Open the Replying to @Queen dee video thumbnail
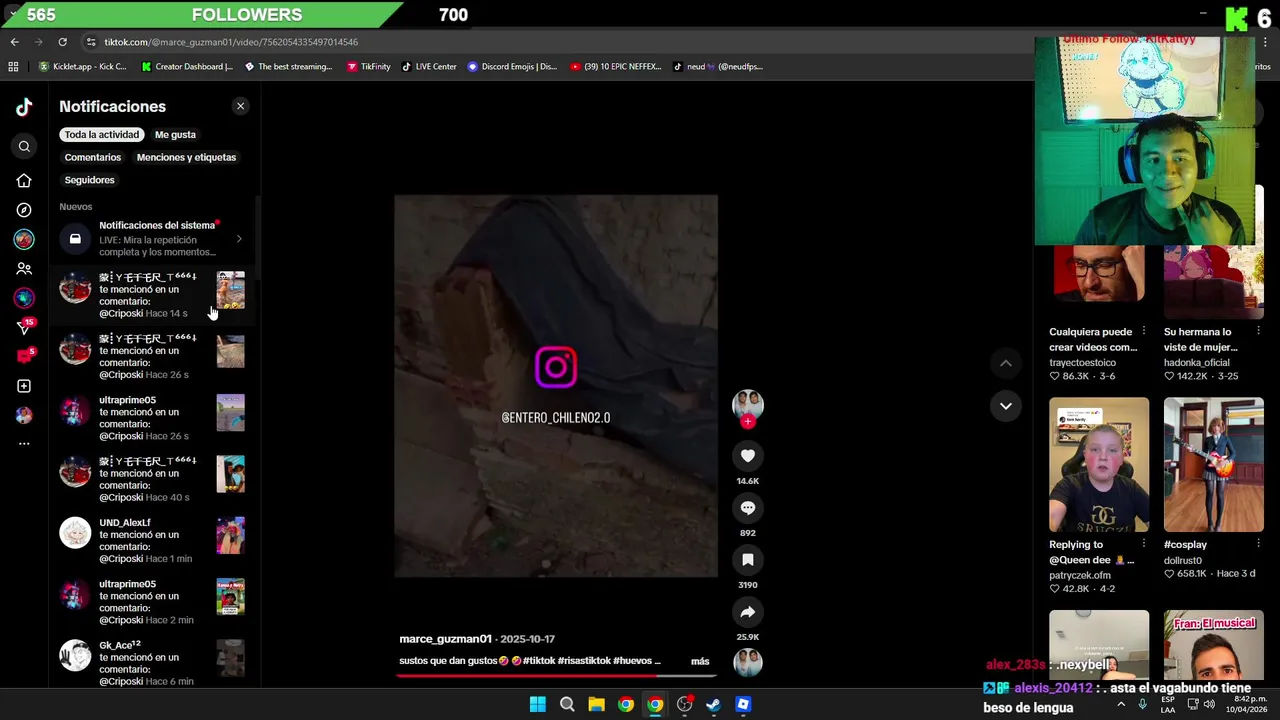 [1099, 465]
